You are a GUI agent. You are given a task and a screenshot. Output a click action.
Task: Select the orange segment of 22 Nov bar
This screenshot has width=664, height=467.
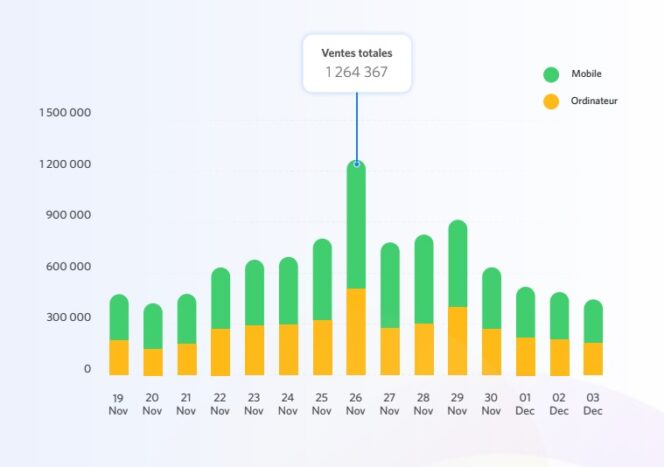tap(221, 352)
